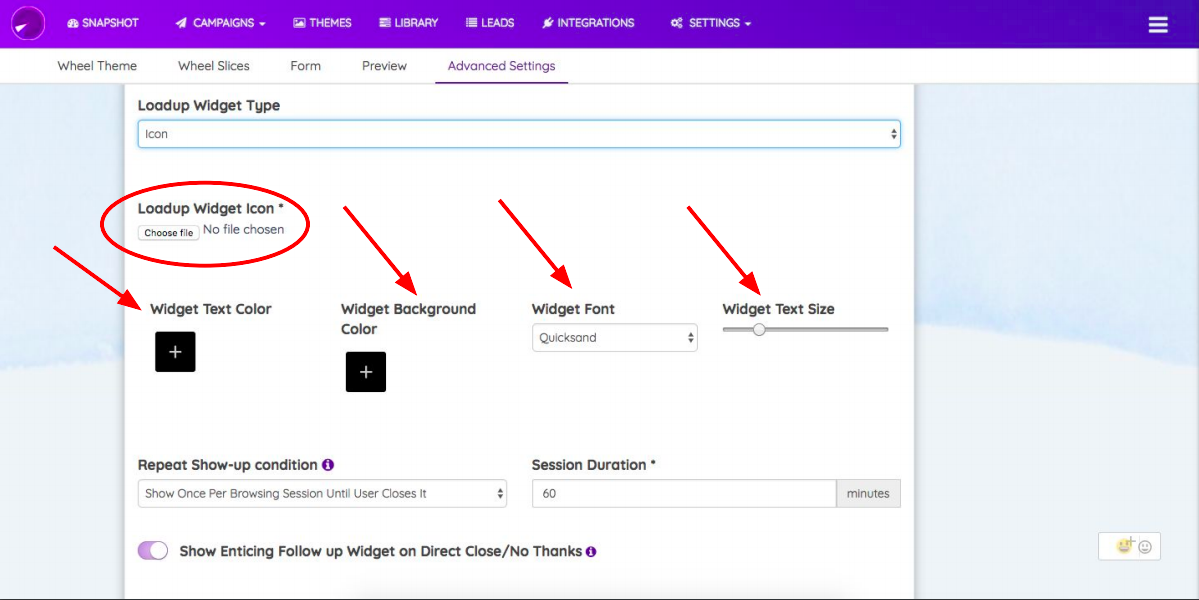Switch to the Form tab
The image size is (1199, 600).
305,66
